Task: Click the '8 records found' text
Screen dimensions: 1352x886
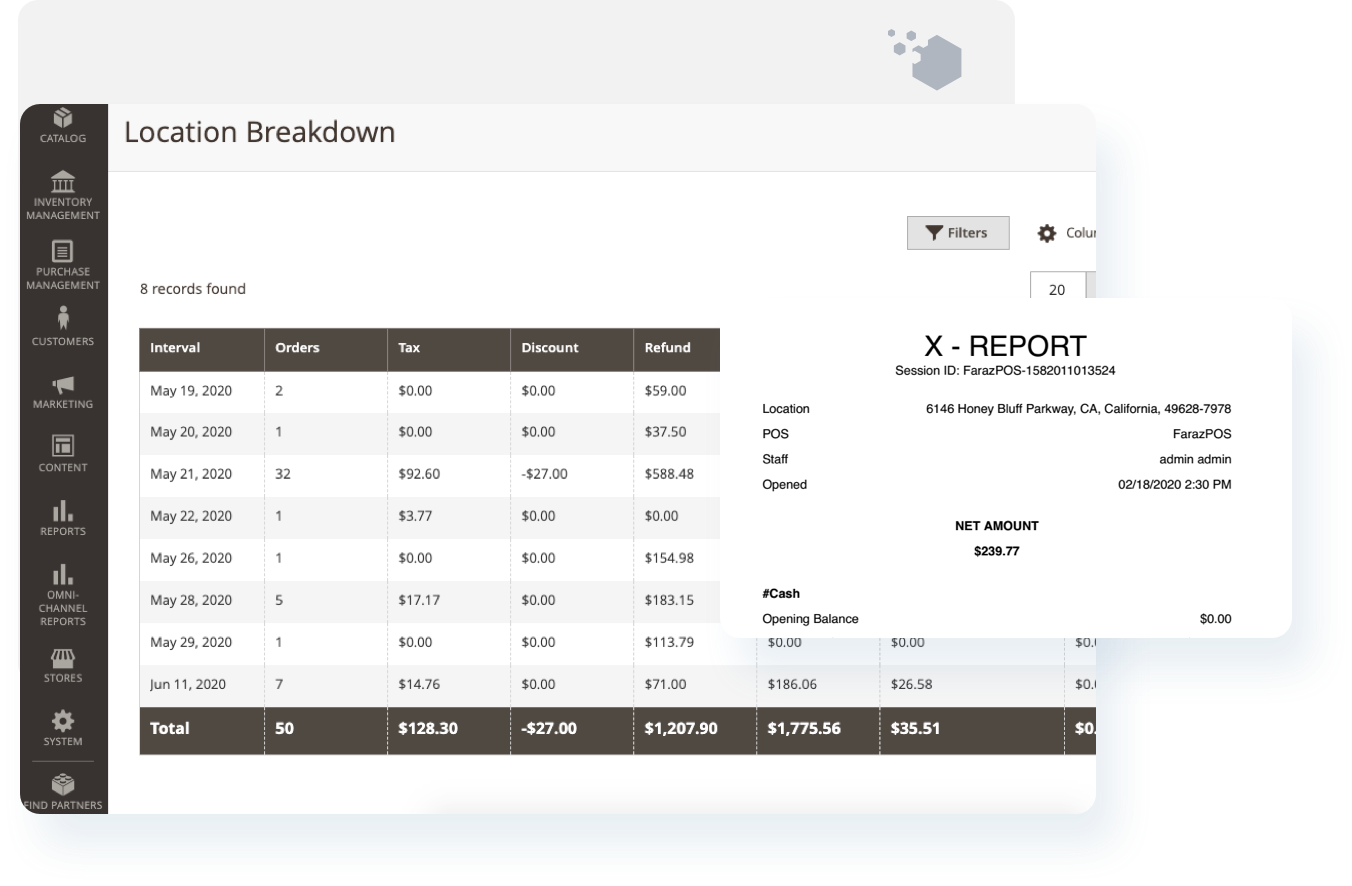Action: point(193,289)
